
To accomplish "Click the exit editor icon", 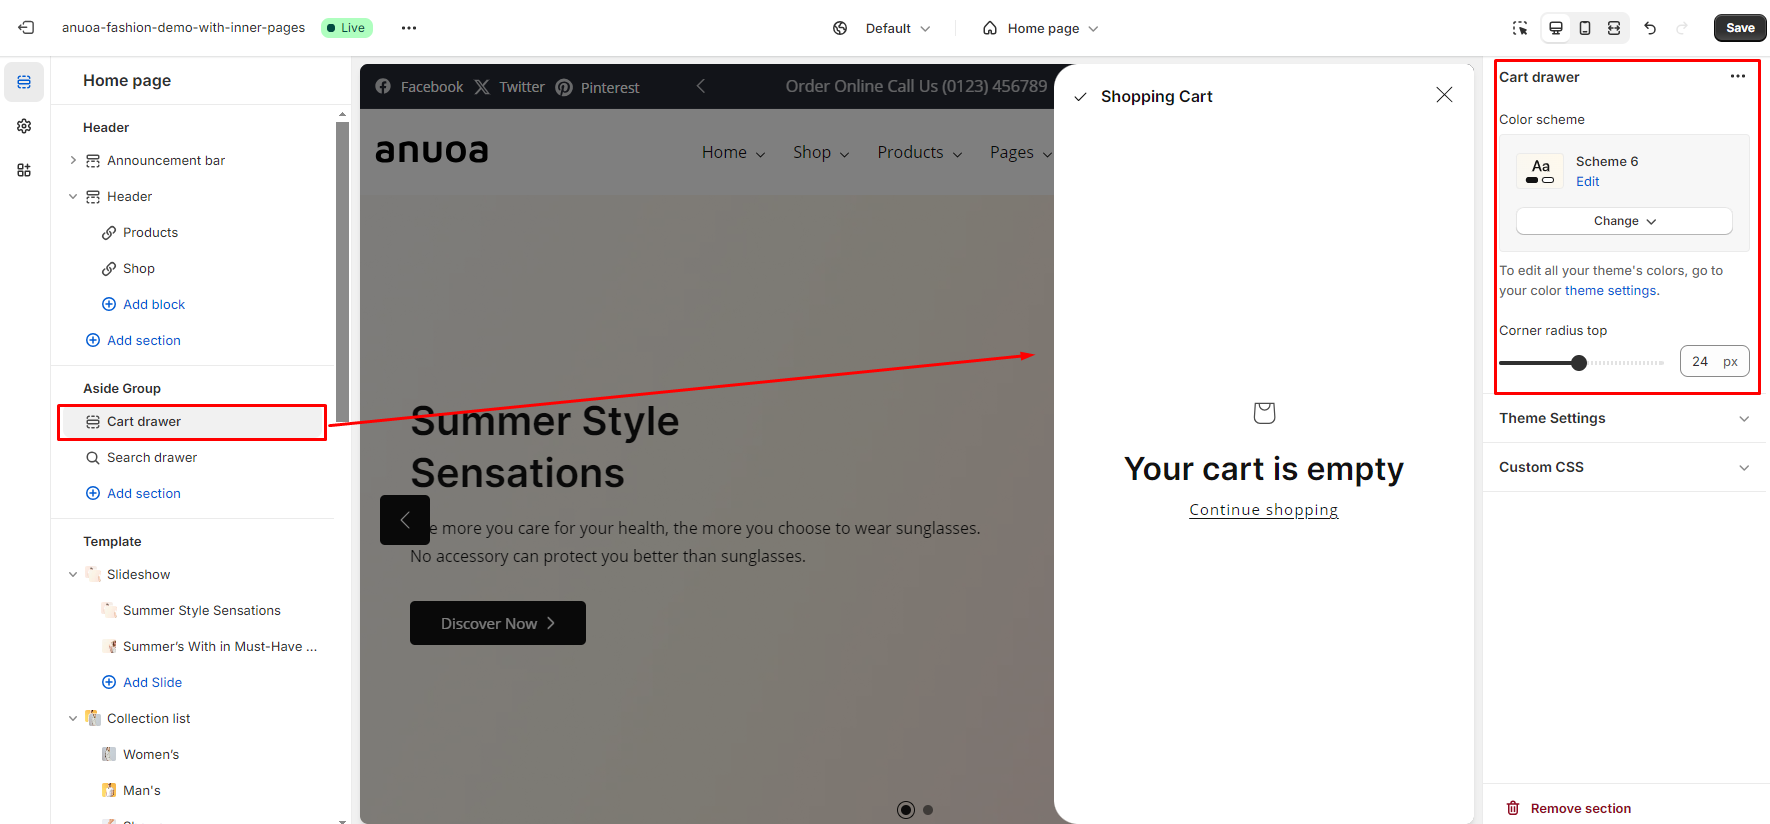I will [x=26, y=28].
